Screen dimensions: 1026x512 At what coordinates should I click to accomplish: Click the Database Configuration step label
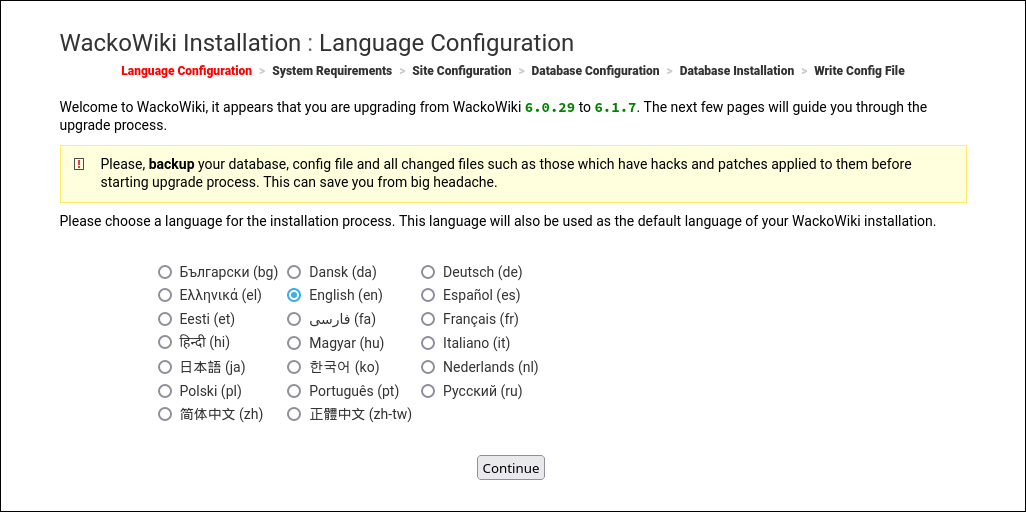[x=595, y=71]
